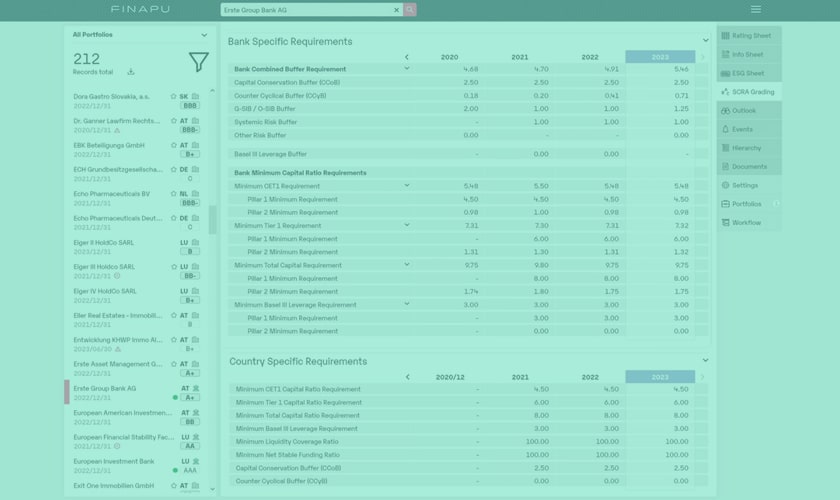Select Erste Group Bank AG record
The height and width of the screenshot is (500, 840).
(x=137, y=392)
